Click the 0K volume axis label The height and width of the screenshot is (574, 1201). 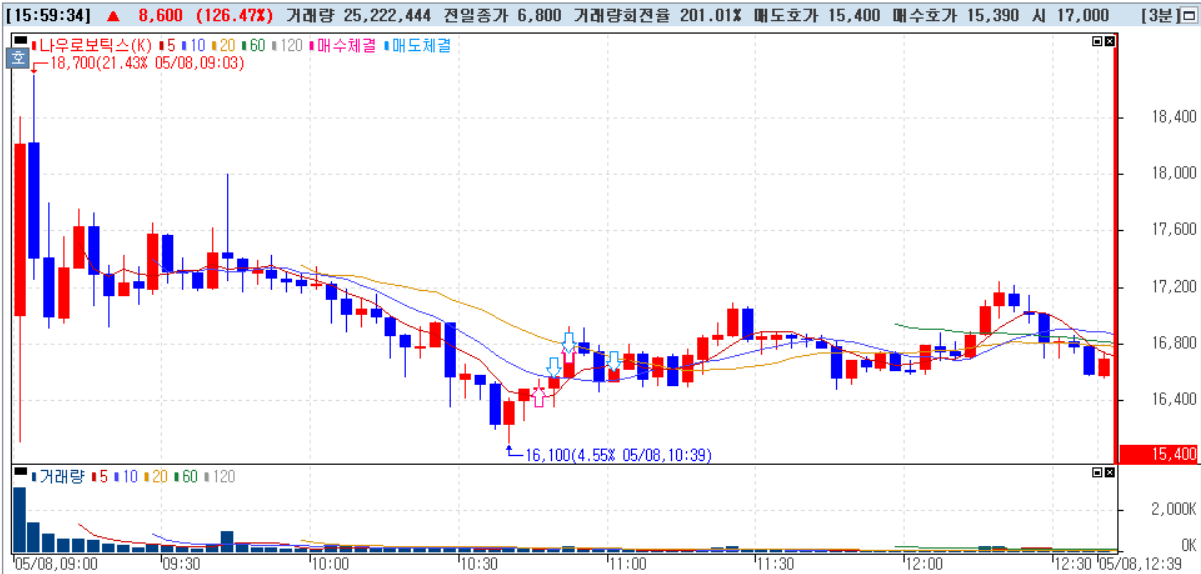1189,545
